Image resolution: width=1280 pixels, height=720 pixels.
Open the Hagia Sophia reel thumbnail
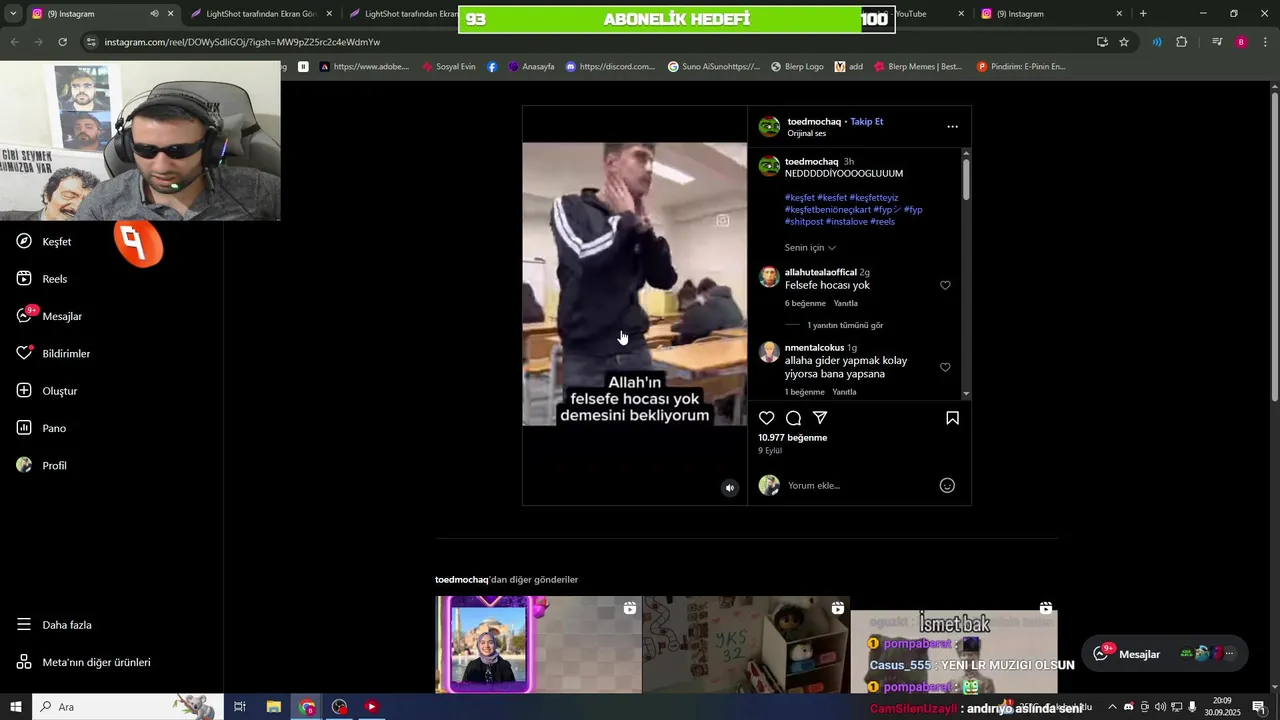[x=539, y=645]
